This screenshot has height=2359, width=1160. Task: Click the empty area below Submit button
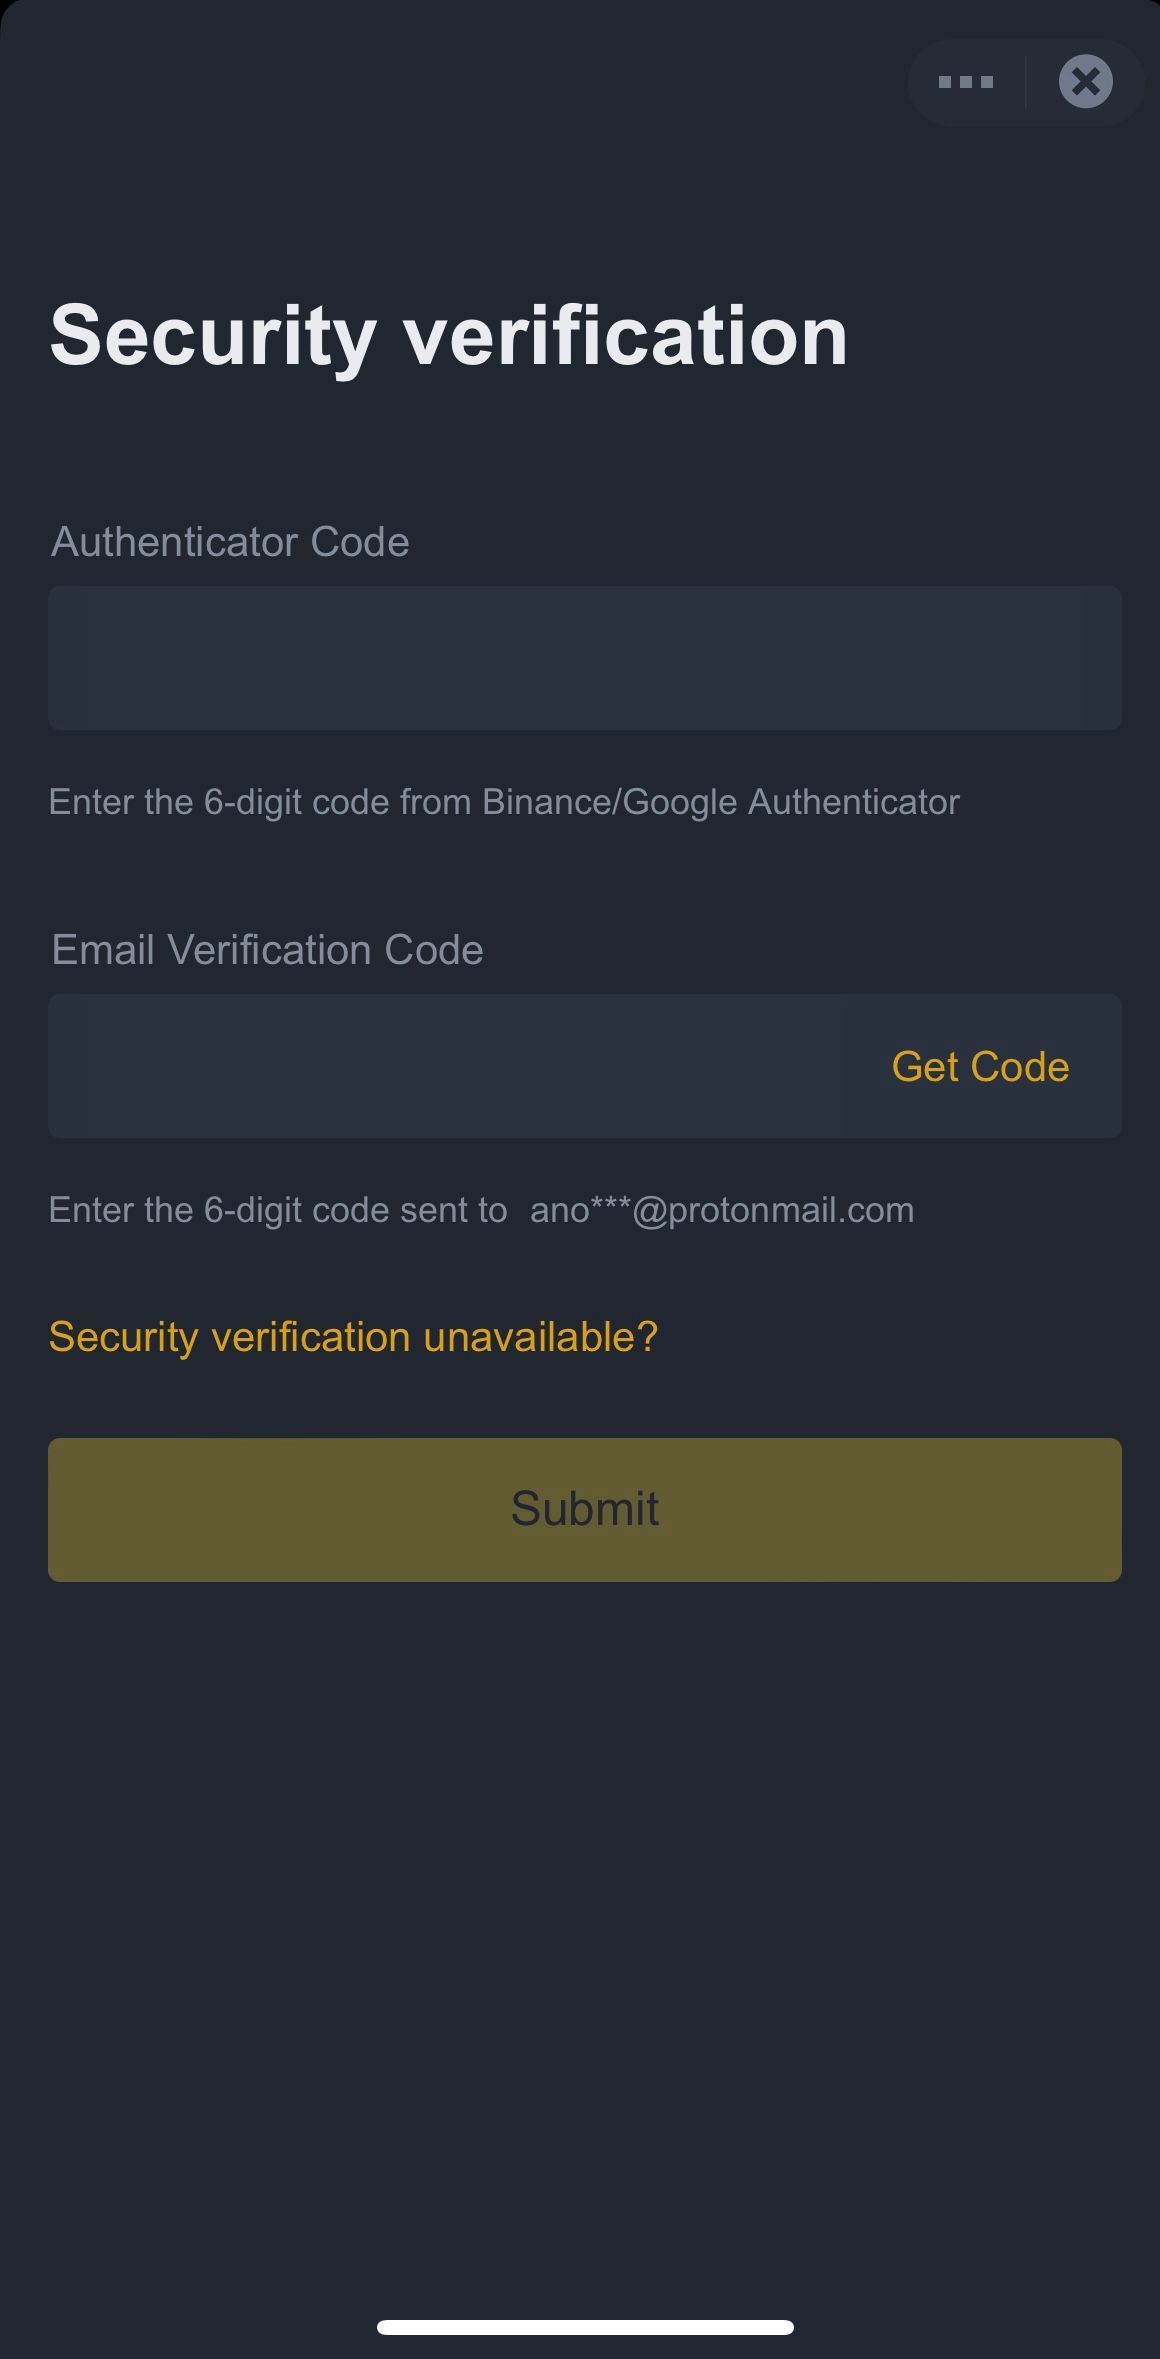tap(585, 1900)
